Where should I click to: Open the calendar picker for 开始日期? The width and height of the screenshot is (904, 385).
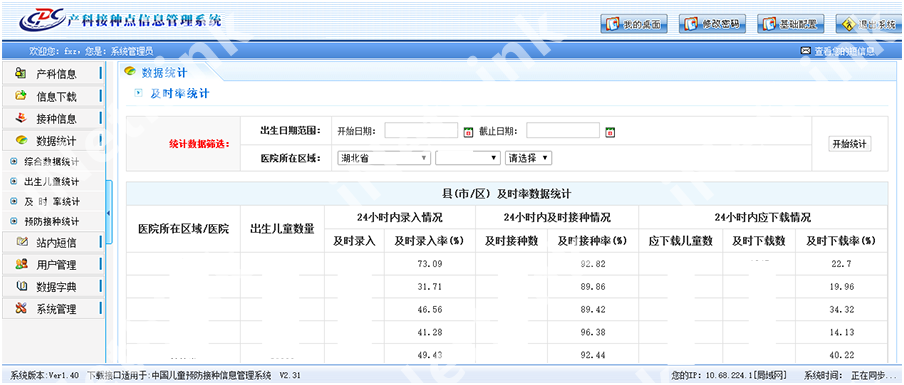468,132
